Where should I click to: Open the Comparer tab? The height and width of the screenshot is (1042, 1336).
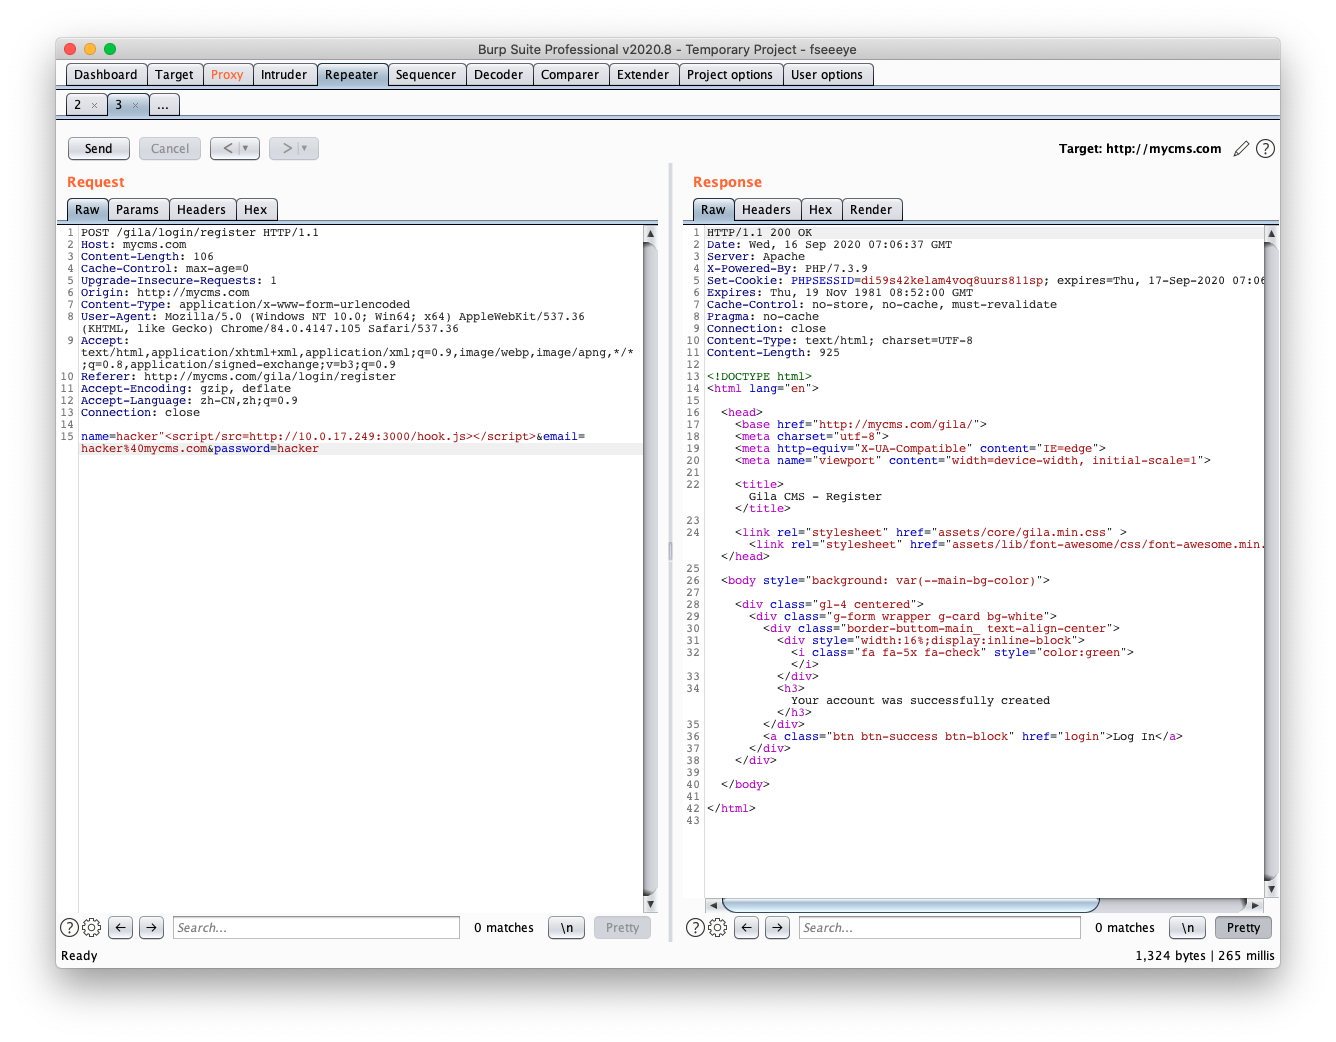pyautogui.click(x=570, y=75)
